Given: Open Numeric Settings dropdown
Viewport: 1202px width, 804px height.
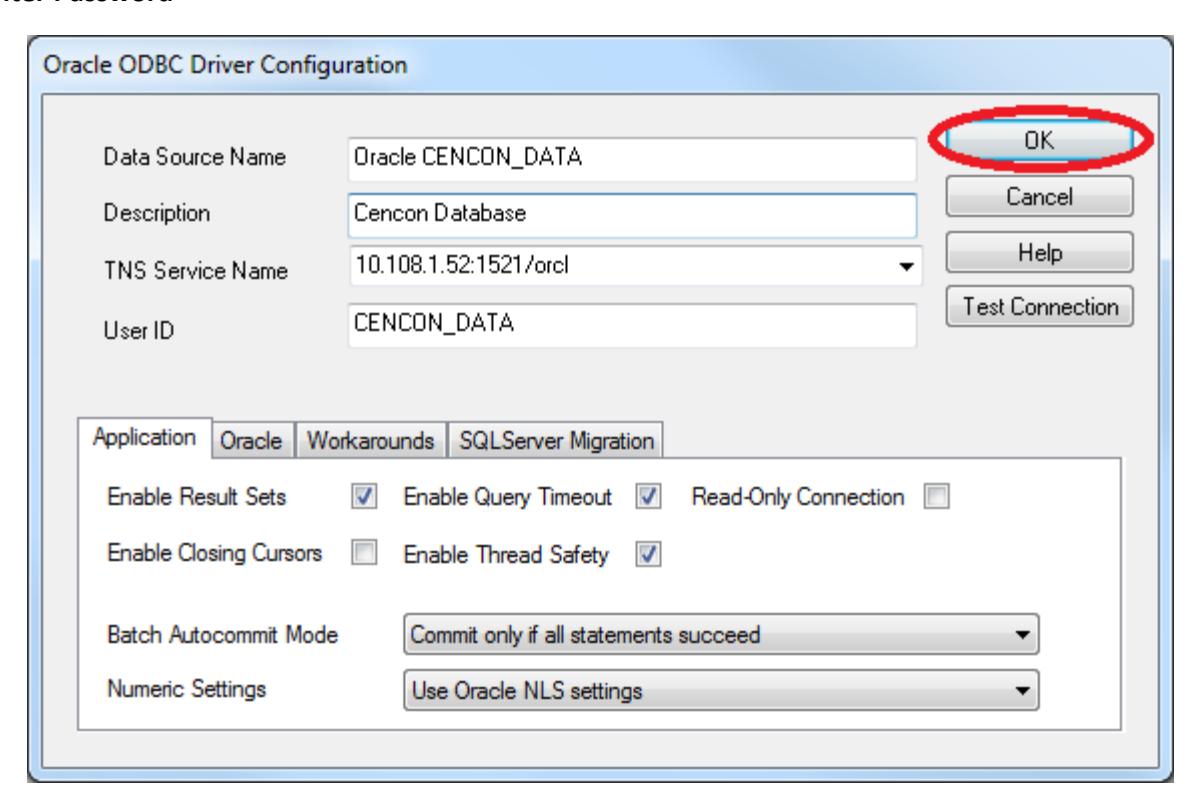Looking at the screenshot, I should click(720, 690).
